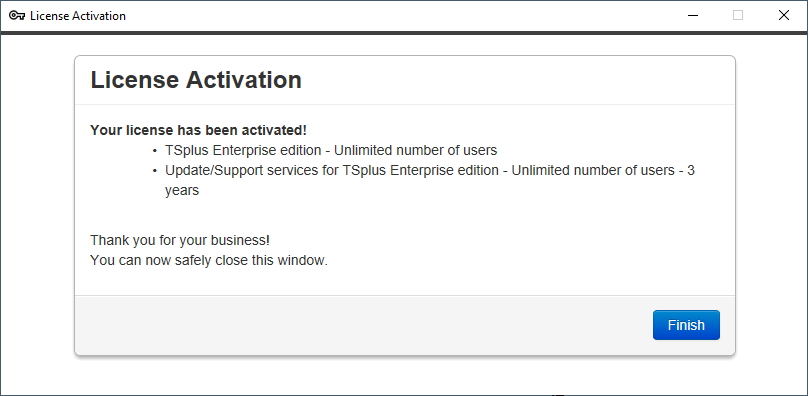Click the bullet marker before Update/Support services

[x=154, y=170]
